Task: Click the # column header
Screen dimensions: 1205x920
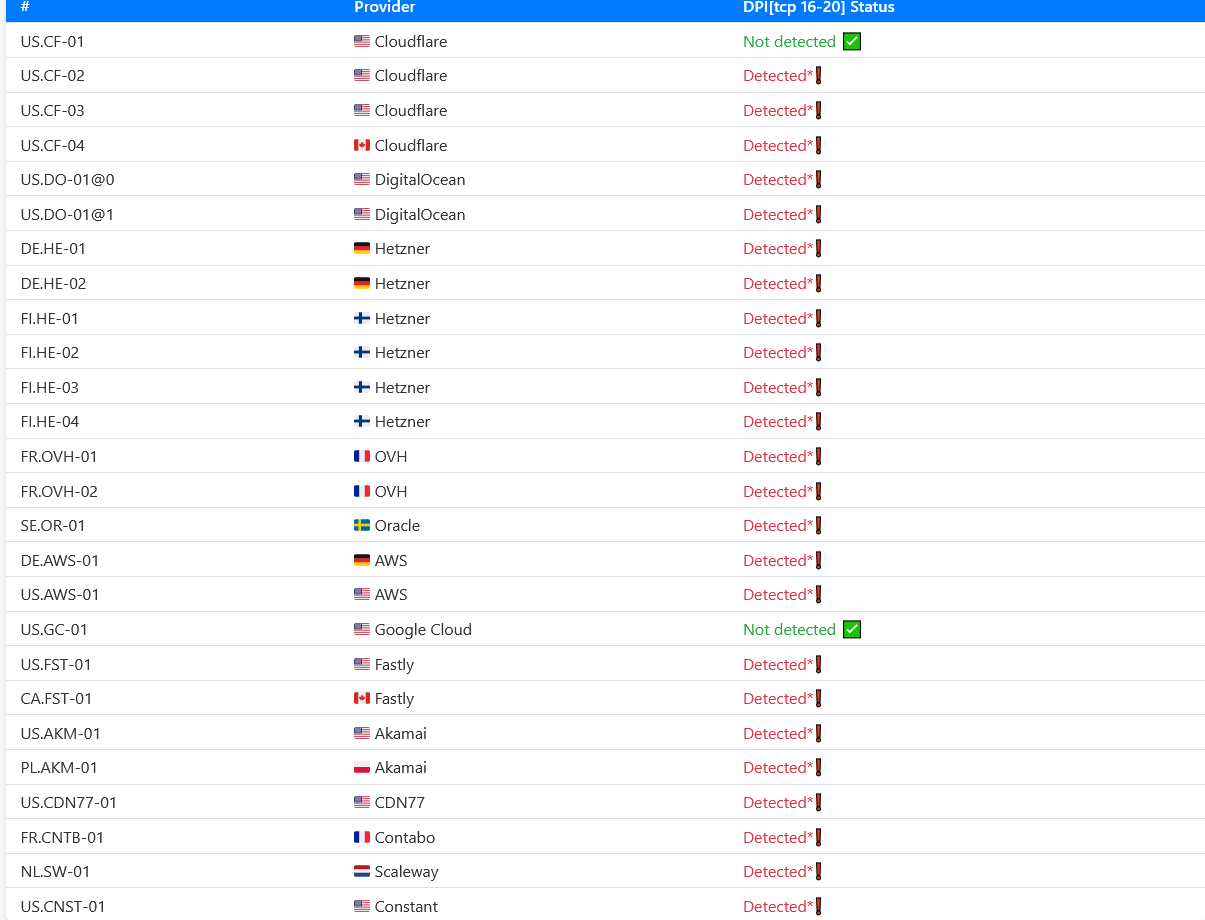Action: tap(25, 8)
